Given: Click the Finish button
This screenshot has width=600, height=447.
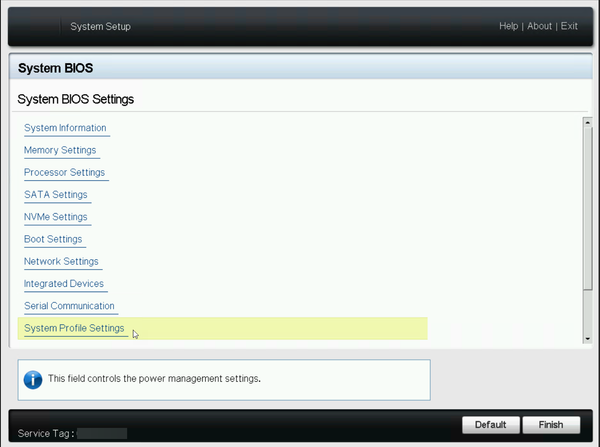Looking at the screenshot, I should click(551, 425).
